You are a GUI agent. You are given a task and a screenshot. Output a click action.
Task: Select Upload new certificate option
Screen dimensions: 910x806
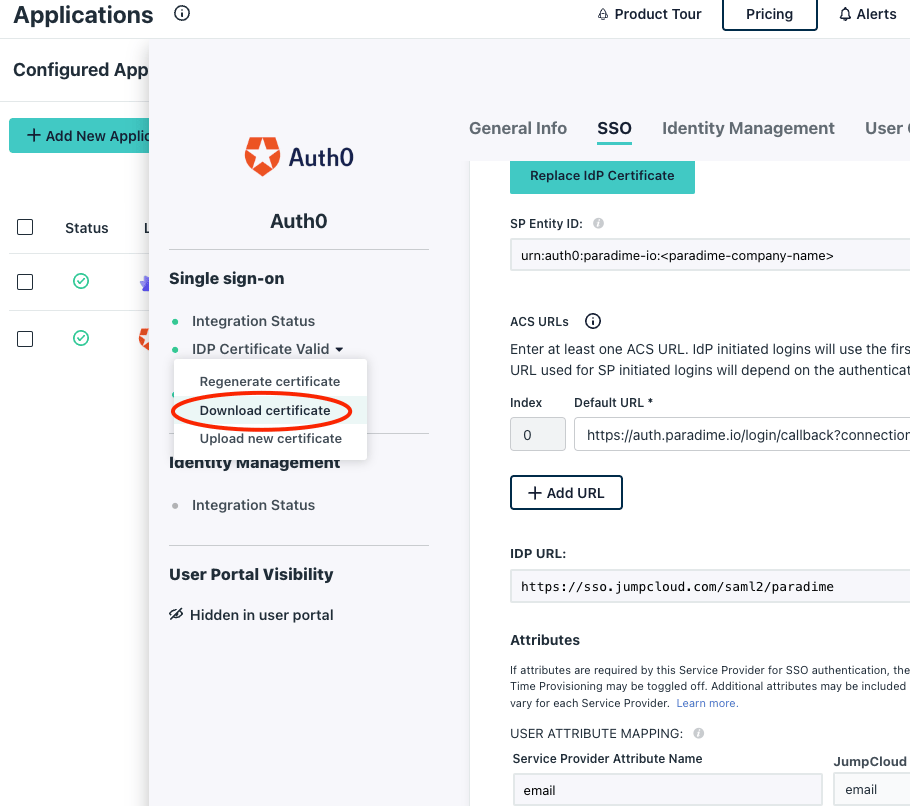coord(270,439)
